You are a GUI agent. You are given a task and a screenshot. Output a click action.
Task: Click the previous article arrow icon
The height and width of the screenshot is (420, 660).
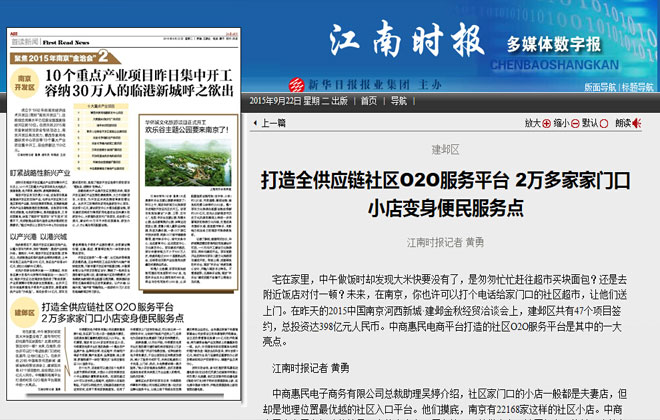[254, 123]
